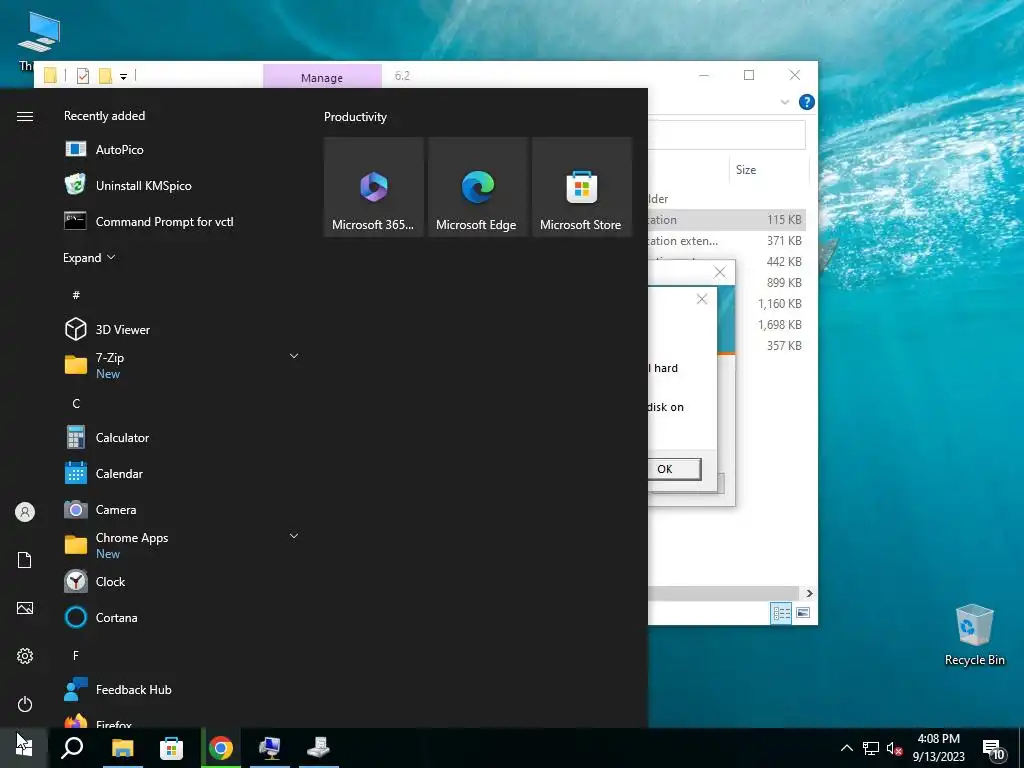1024x768 pixels.
Task: Click Properties icon in Explorer title bar
Action: [83, 76]
